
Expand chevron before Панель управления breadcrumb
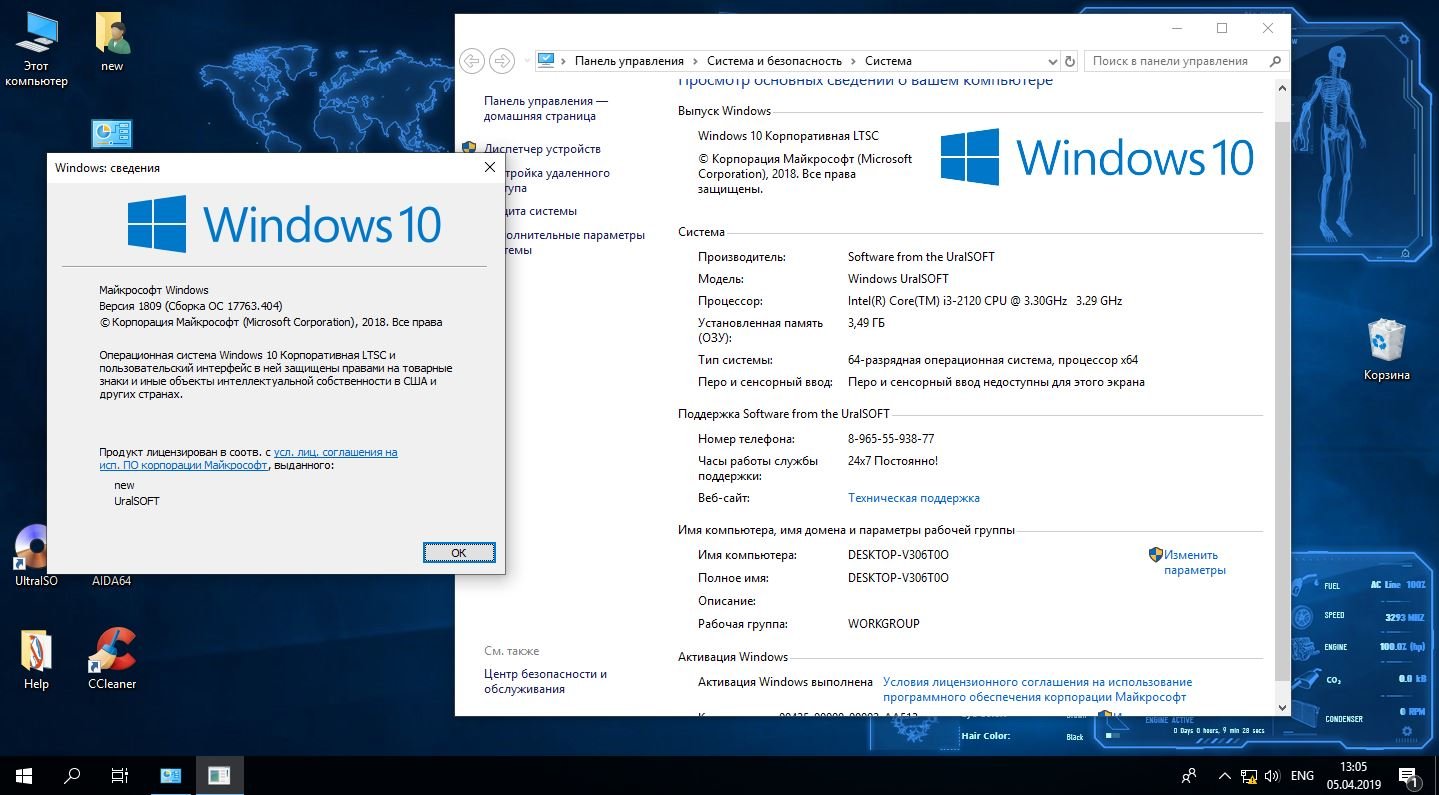pyautogui.click(x=564, y=61)
